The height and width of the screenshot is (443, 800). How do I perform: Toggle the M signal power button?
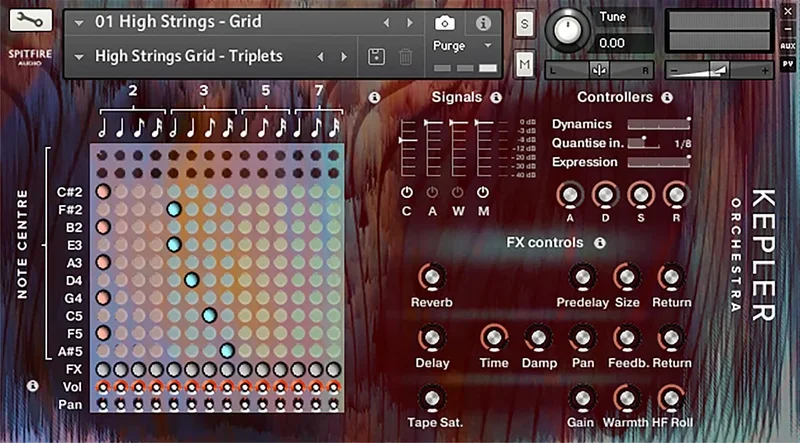click(483, 192)
